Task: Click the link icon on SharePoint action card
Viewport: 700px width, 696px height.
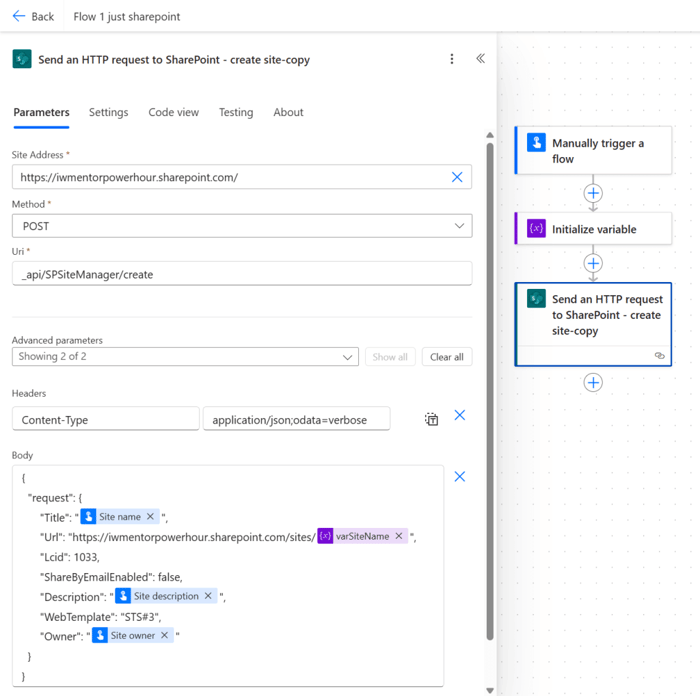Action: click(x=659, y=355)
